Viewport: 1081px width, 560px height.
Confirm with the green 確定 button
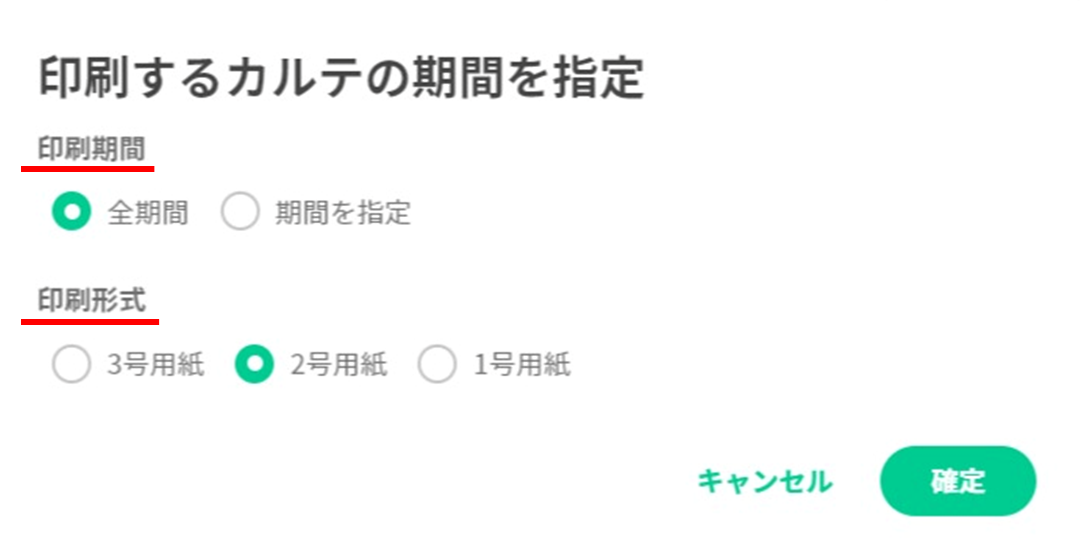[957, 481]
